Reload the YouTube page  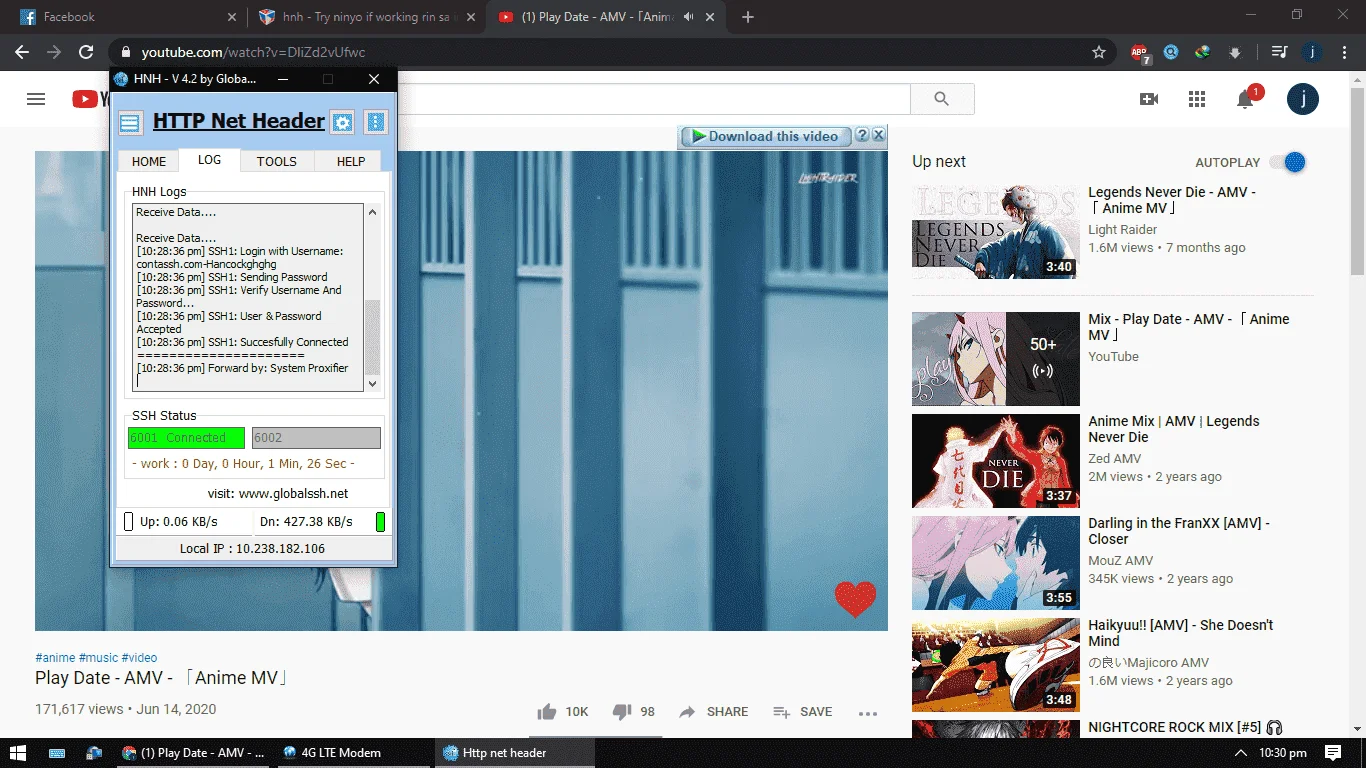[87, 52]
